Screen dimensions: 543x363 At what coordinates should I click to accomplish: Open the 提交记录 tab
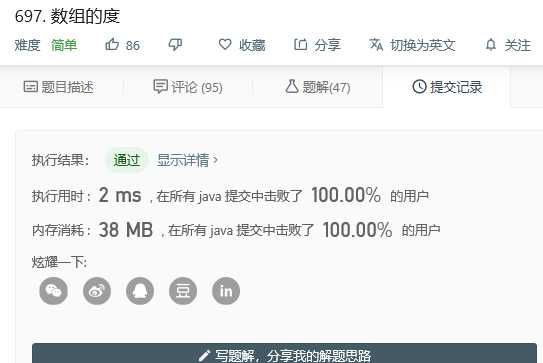[x=447, y=87]
